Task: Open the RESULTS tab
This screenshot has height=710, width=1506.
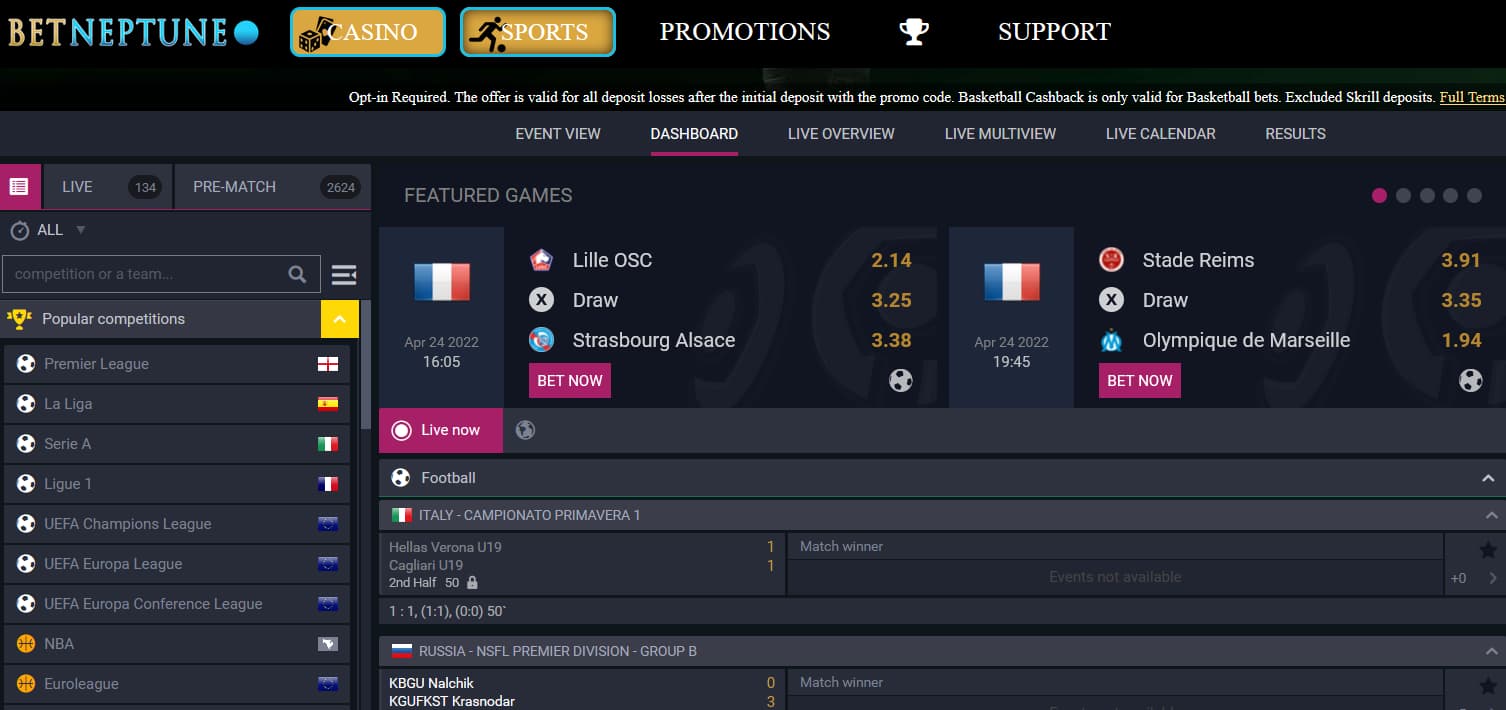Action: coord(1295,134)
